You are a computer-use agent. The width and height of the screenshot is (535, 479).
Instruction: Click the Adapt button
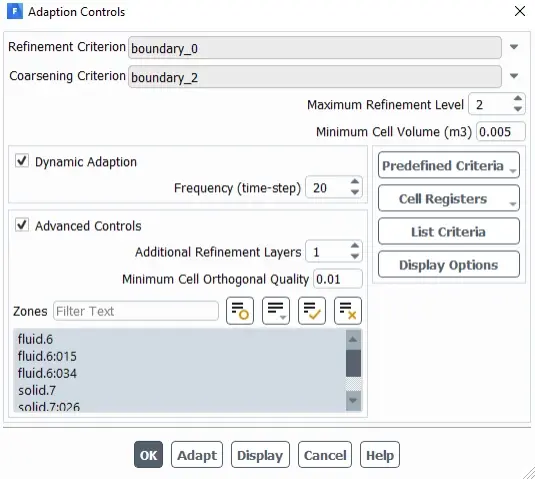click(x=197, y=455)
